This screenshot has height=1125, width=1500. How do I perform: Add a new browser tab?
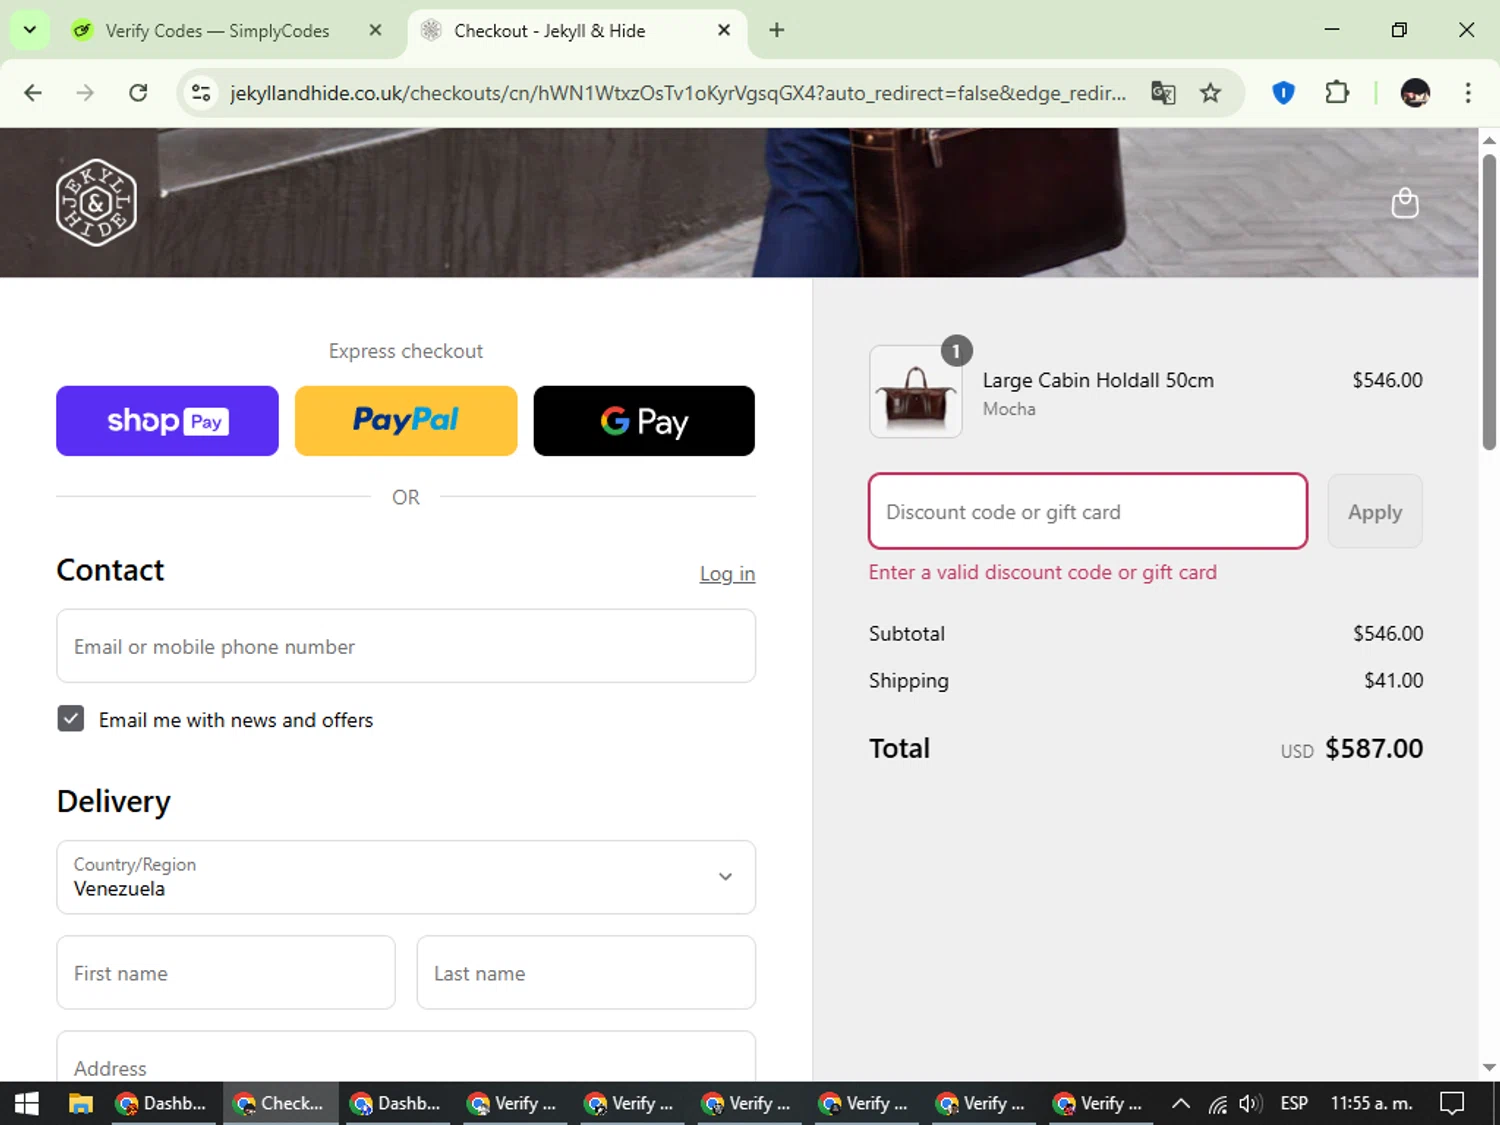tap(776, 30)
